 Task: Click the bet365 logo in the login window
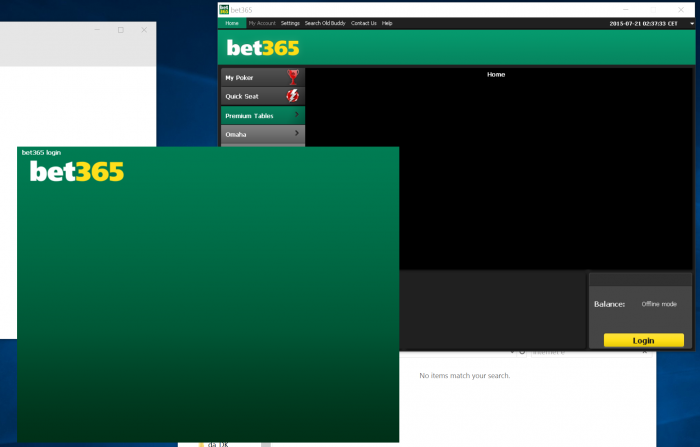click(77, 171)
